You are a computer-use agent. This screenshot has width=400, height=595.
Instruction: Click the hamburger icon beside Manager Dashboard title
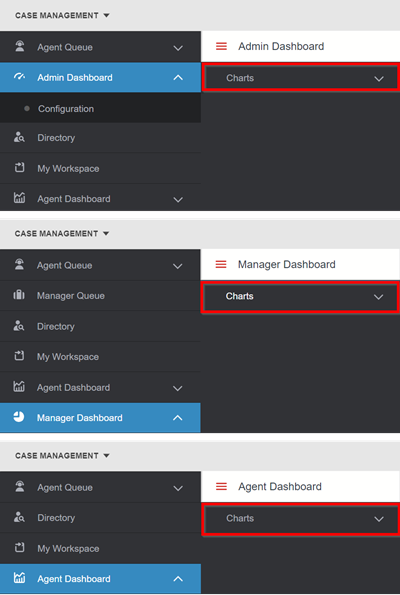click(221, 264)
